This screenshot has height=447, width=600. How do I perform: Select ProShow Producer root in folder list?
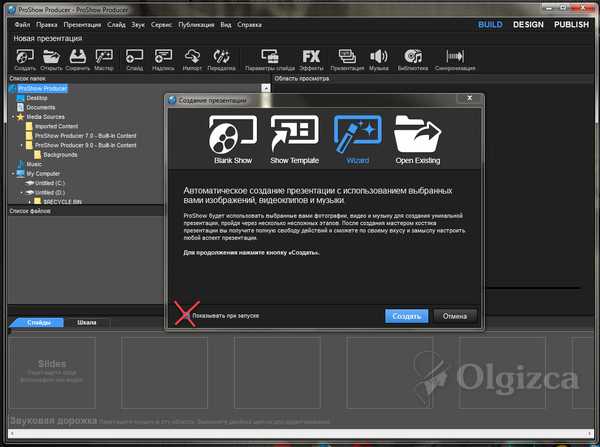pos(42,88)
